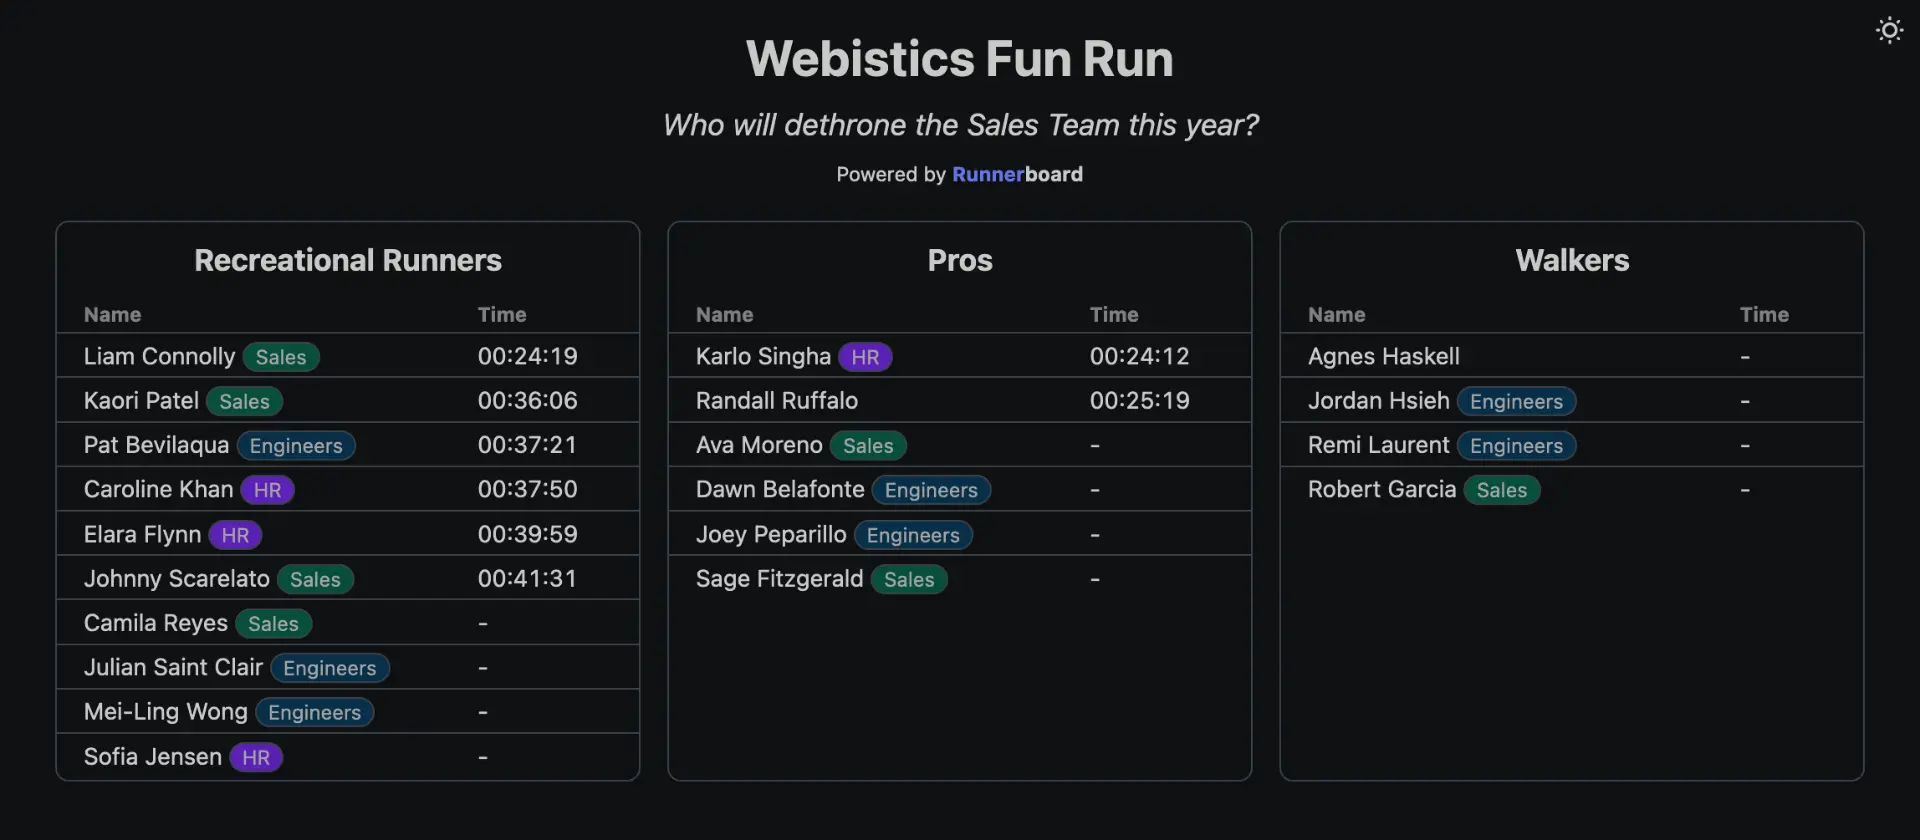Click the Walkers group heading
Screen dimensions: 1920x840
(1571, 260)
